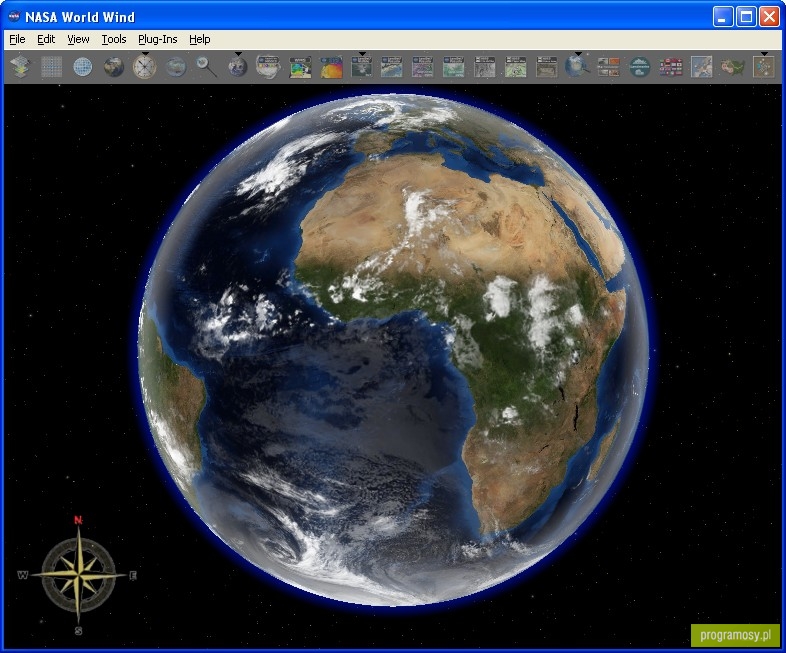This screenshot has width=786, height=653.
Task: Open the File menu
Action: tap(17, 39)
